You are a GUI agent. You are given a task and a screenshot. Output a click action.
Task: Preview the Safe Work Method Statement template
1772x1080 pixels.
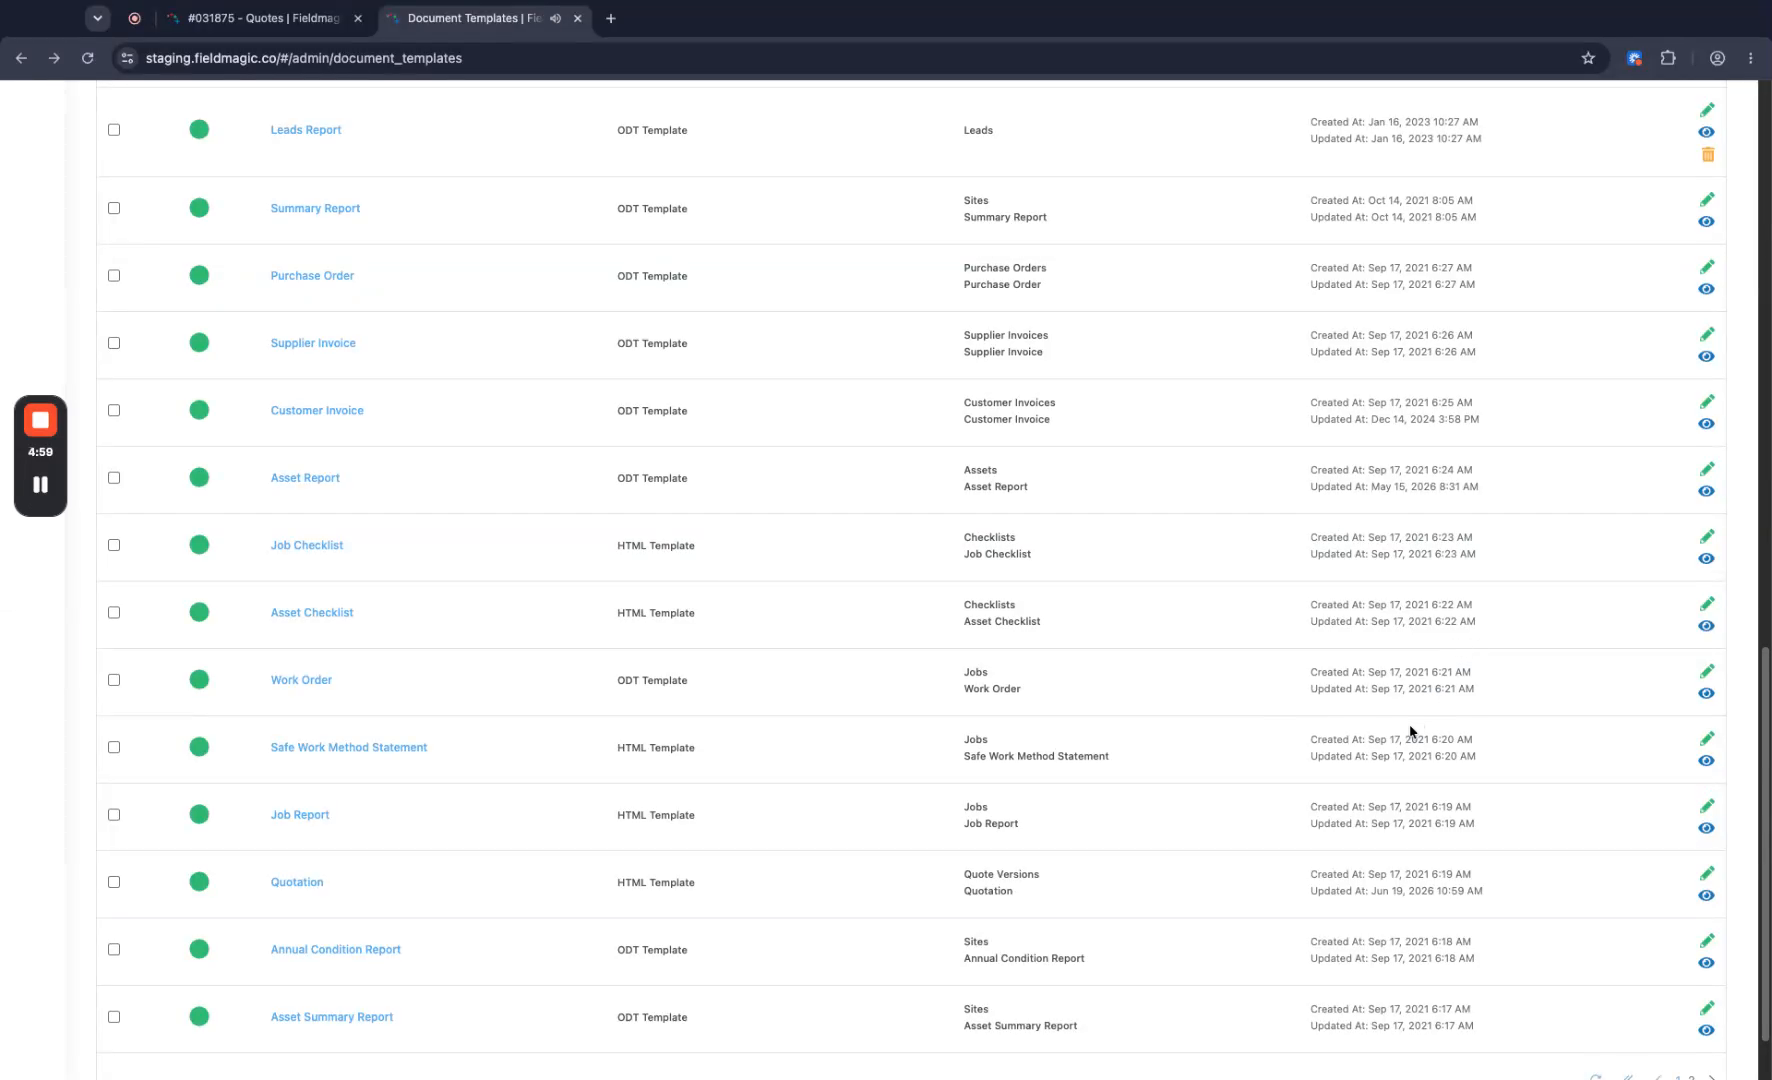[1706, 761]
